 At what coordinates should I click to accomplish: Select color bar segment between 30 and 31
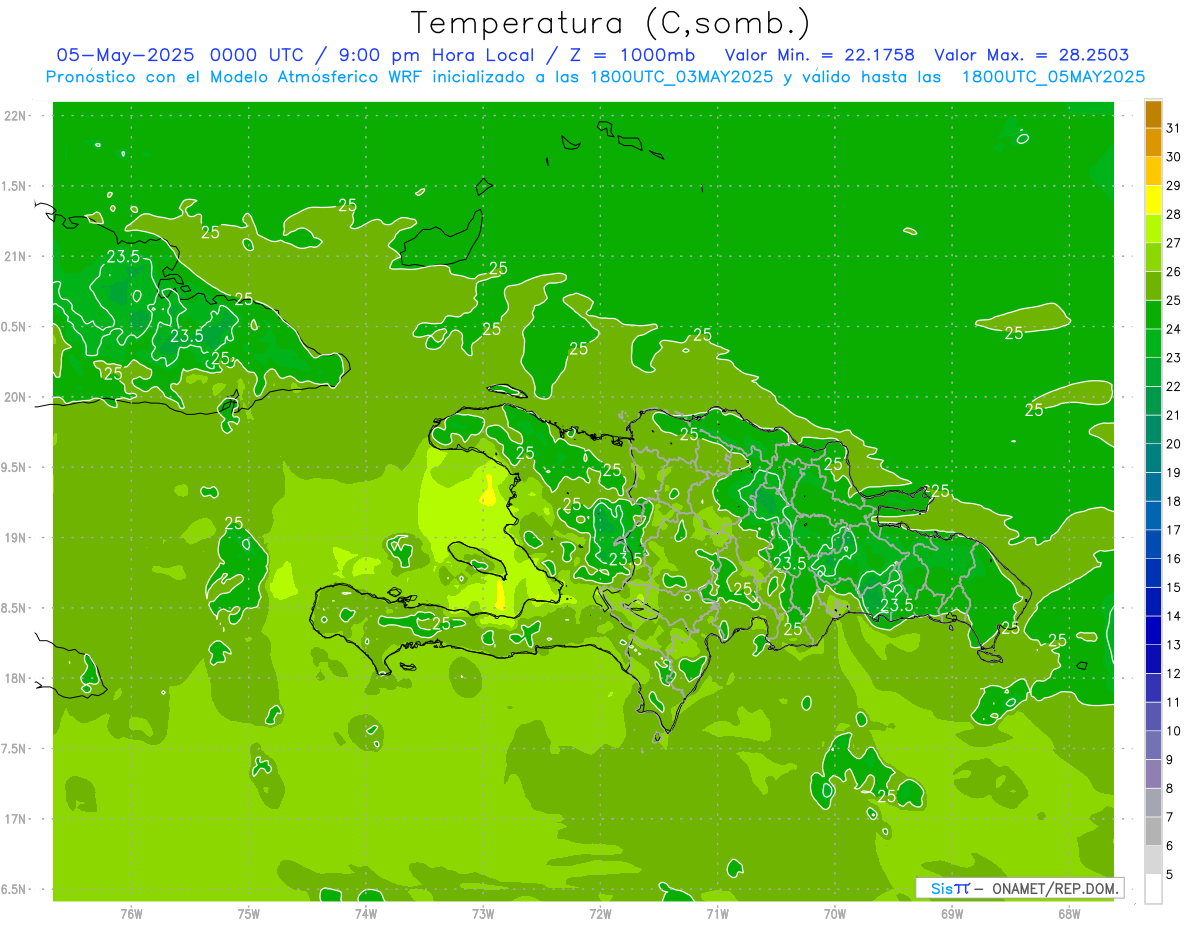click(x=1153, y=142)
